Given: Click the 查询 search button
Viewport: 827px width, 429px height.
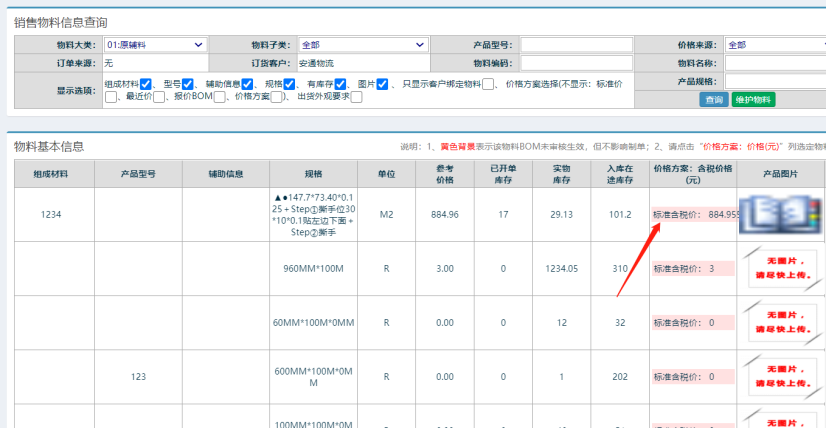Looking at the screenshot, I should coord(714,100).
